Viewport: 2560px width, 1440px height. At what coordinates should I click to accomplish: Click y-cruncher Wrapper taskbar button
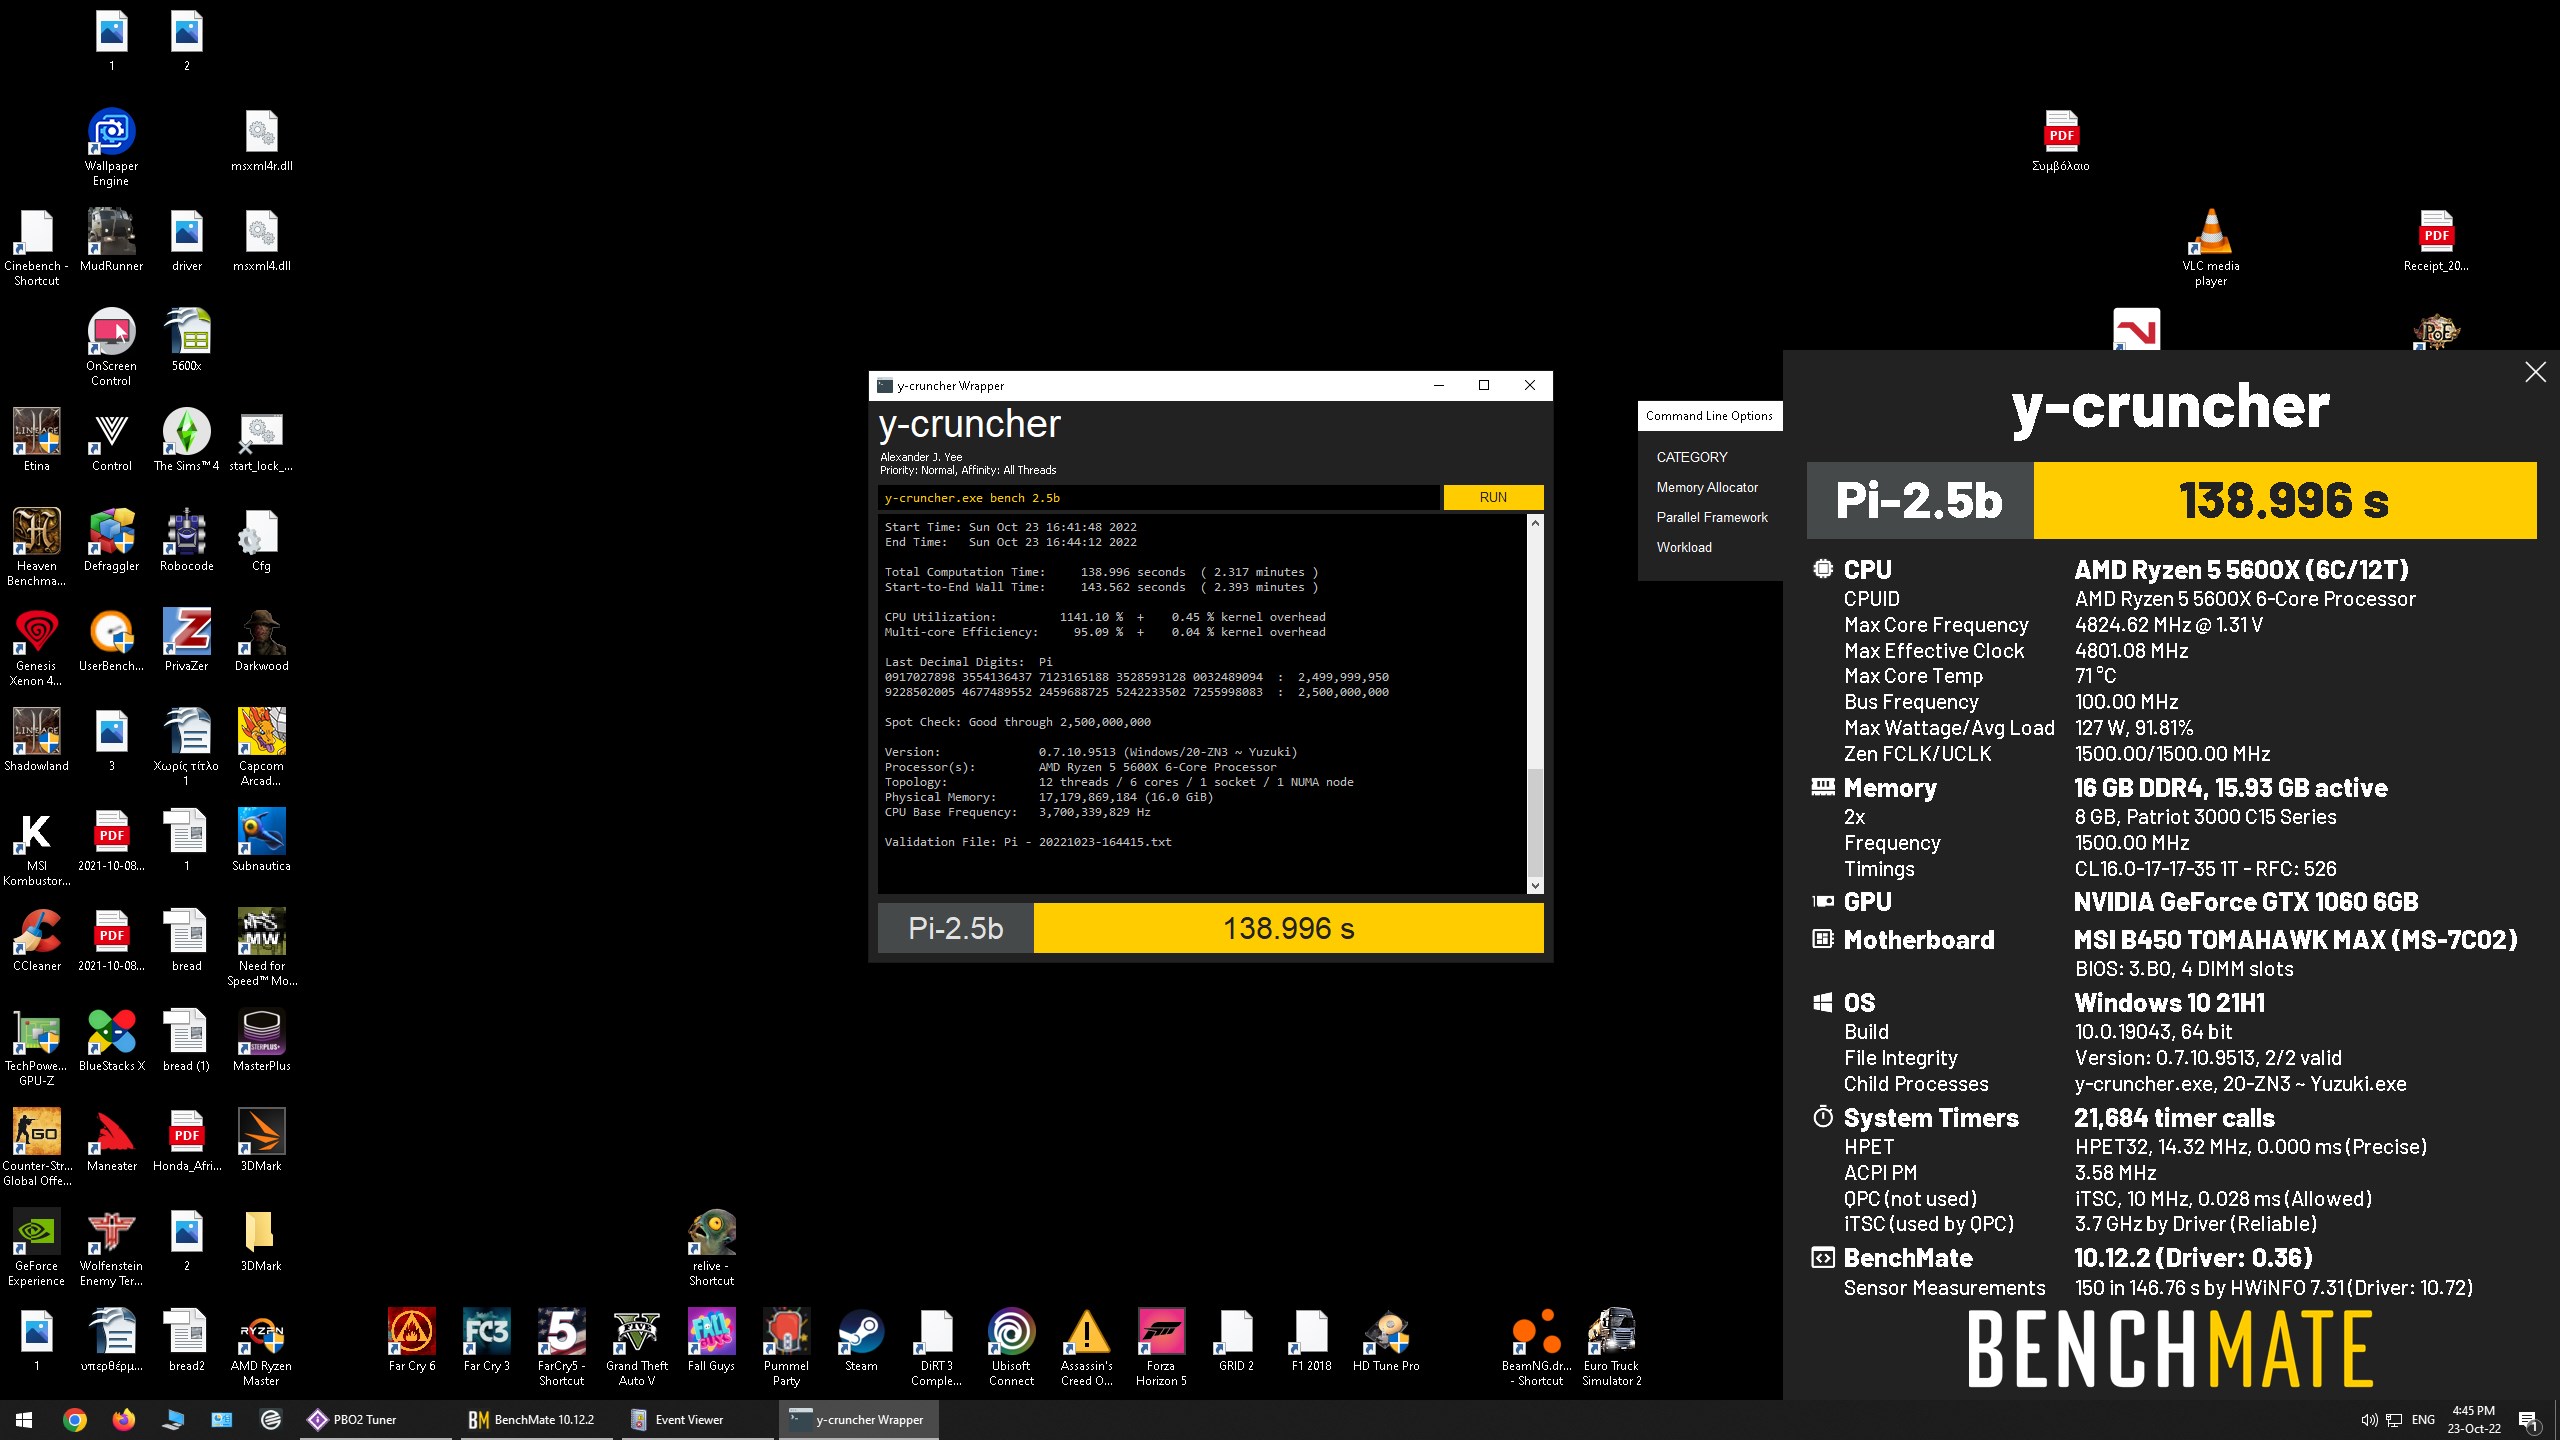858,1419
